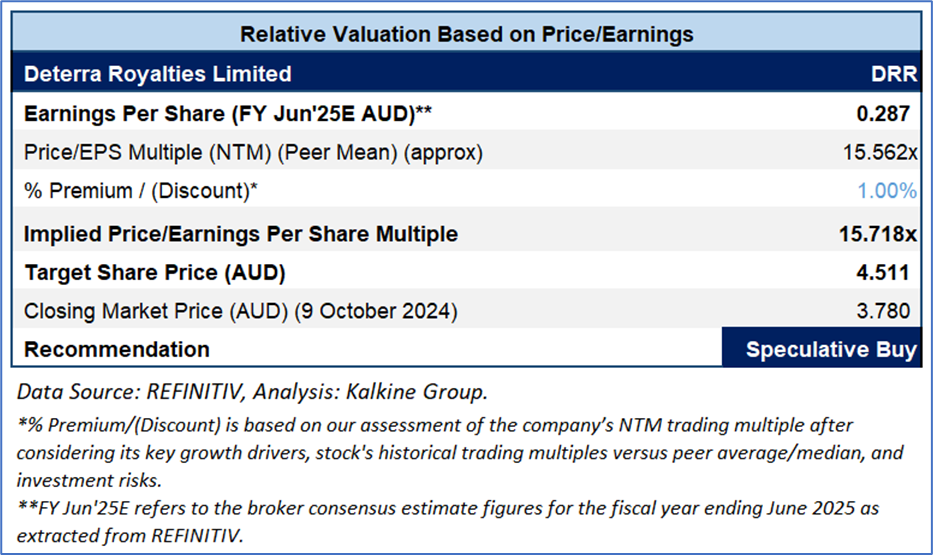
Task: Click the Relative Valuation Based on Price/Earnings title
Action: tap(466, 35)
